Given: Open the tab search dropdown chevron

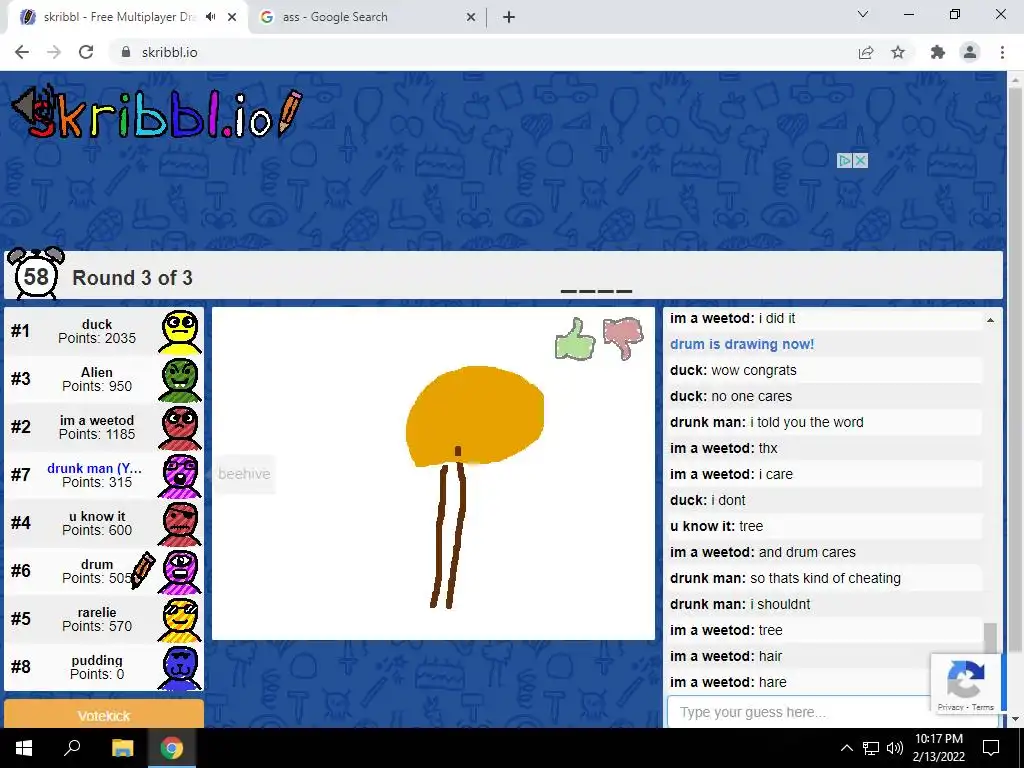Looking at the screenshot, I should 863,14.
